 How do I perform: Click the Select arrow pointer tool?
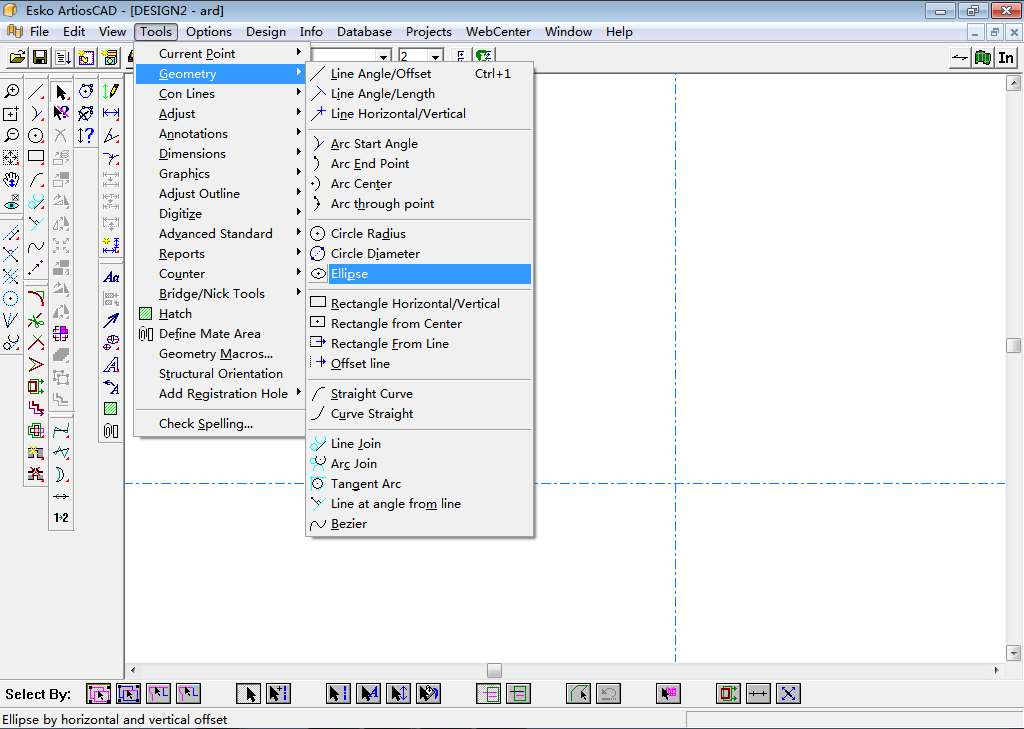tap(61, 92)
